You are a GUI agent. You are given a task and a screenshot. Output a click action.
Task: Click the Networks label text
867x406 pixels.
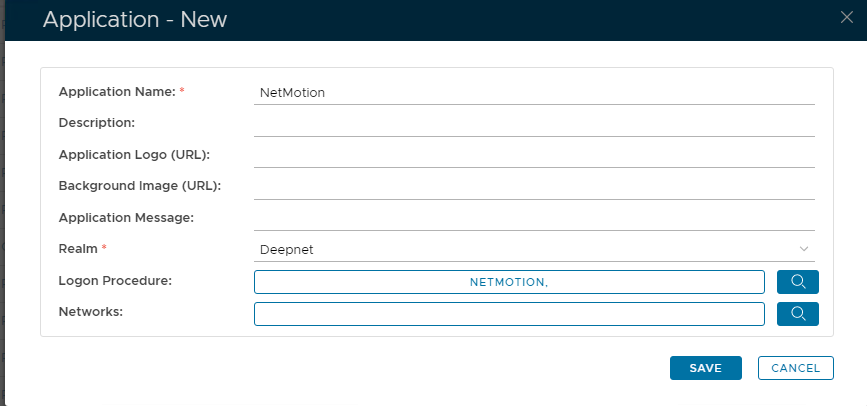point(91,312)
